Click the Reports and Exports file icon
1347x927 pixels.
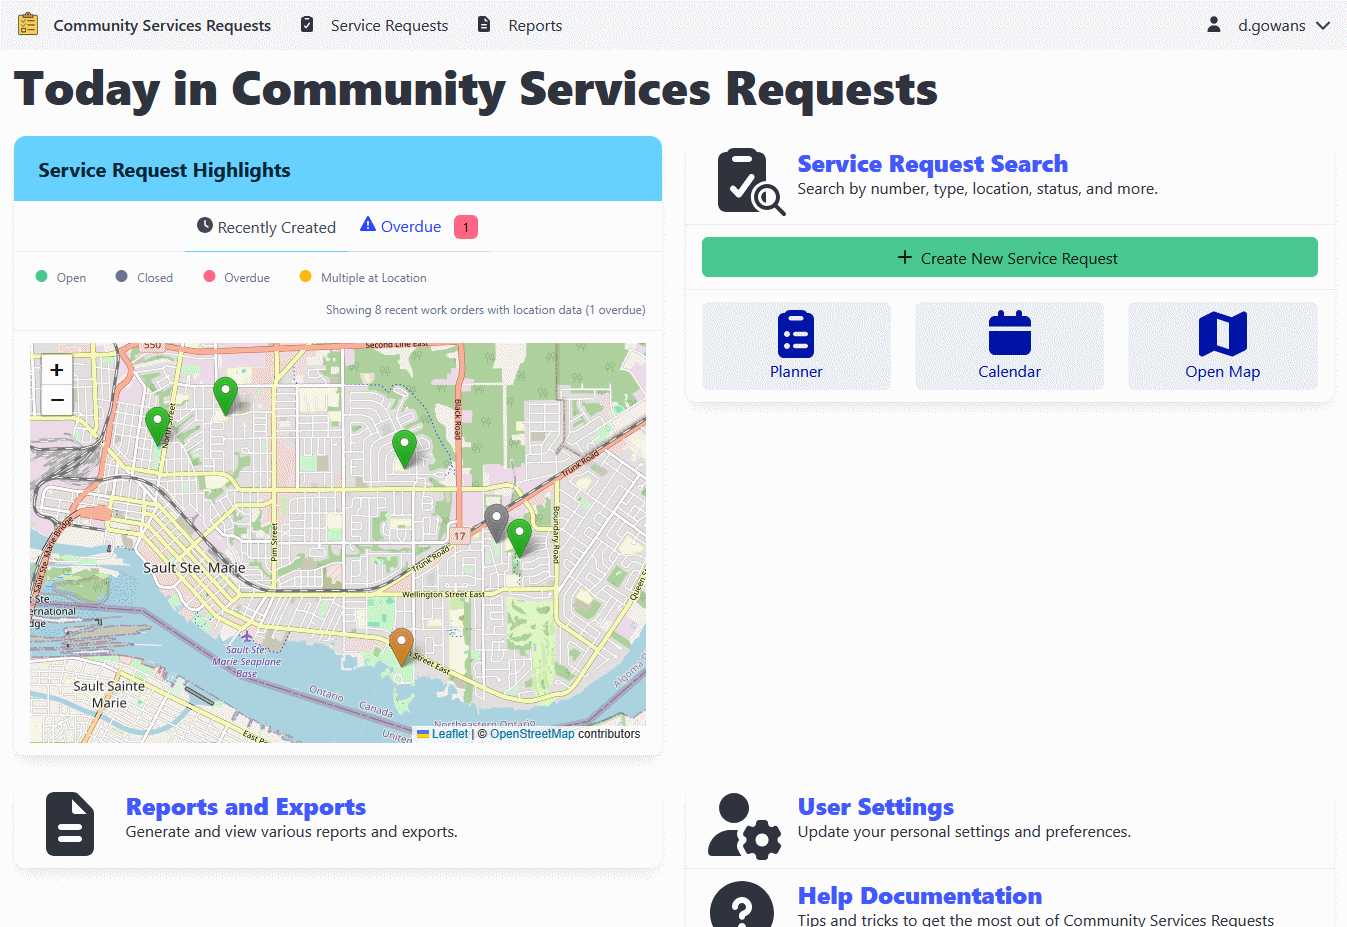[70, 824]
